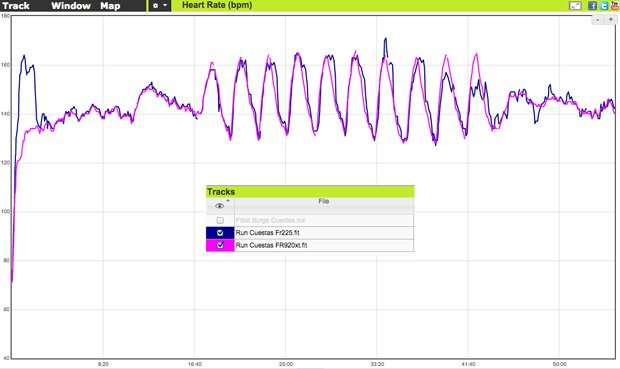Open the Facebook share icon

(x=592, y=6)
